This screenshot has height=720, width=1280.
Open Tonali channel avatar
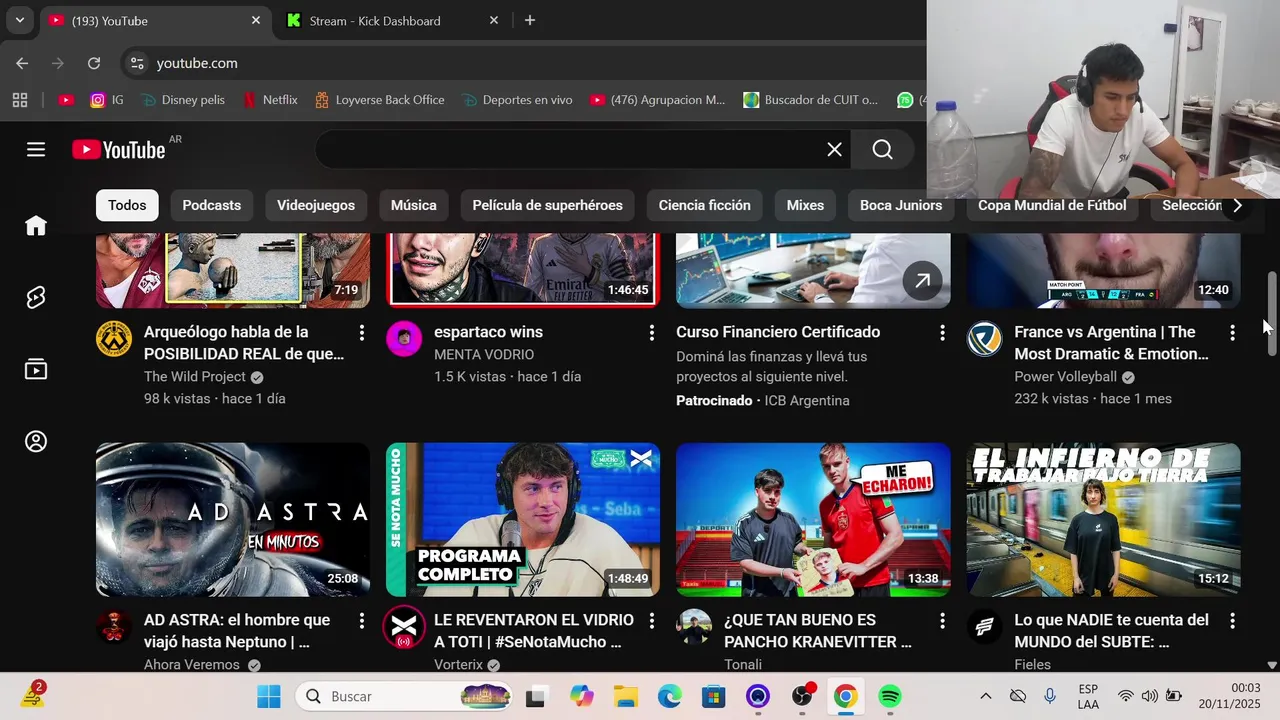click(694, 627)
